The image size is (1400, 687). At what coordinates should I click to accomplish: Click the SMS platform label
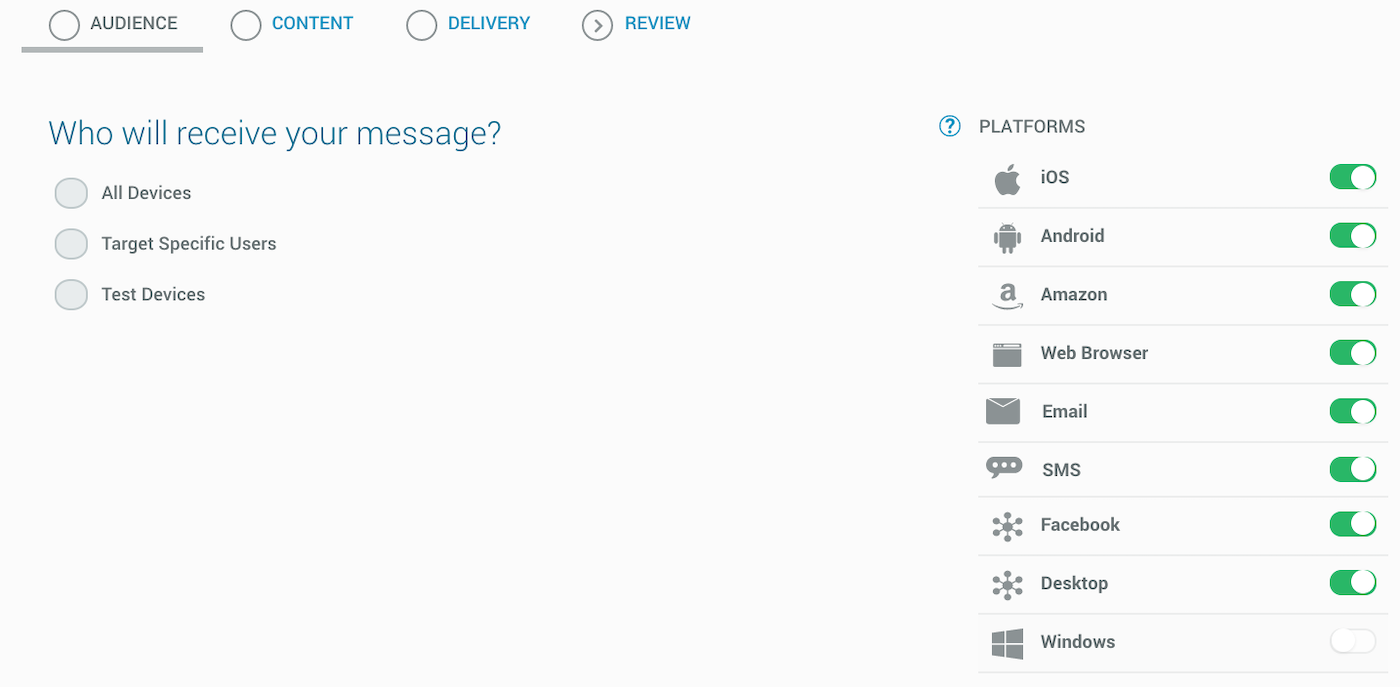point(1061,470)
